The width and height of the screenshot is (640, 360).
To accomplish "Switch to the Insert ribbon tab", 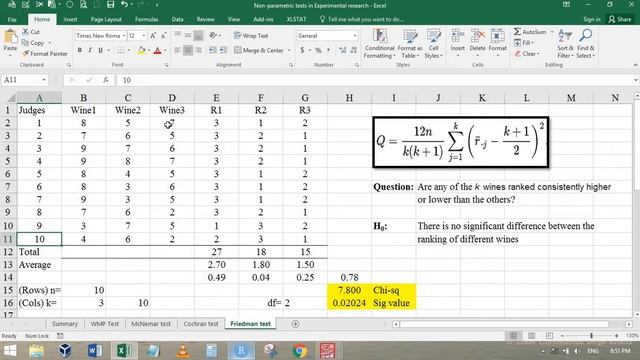I will [70, 19].
